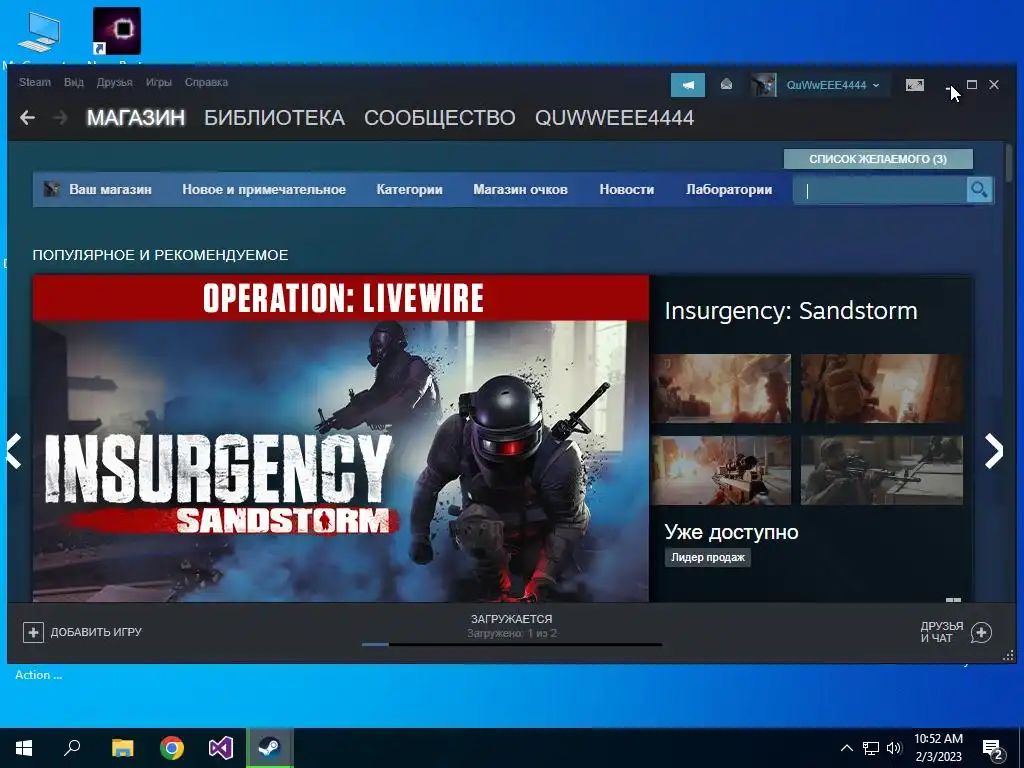Click ДОБАВИТЬ ИГРУ label

pyautogui.click(x=96, y=632)
